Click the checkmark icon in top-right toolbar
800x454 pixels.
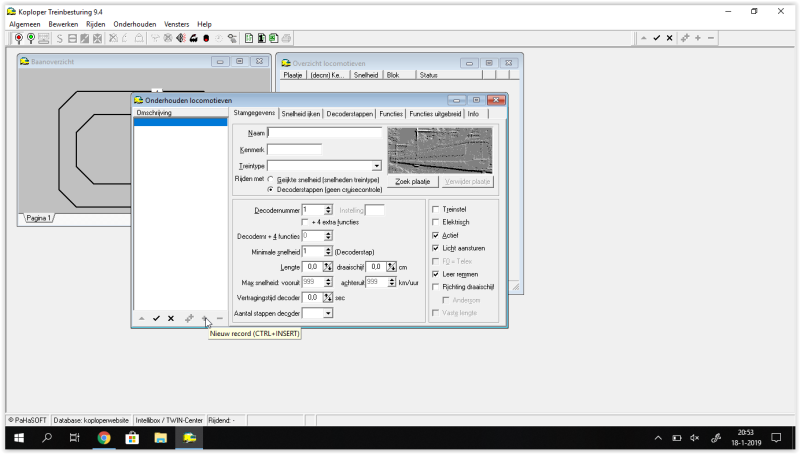click(657, 38)
